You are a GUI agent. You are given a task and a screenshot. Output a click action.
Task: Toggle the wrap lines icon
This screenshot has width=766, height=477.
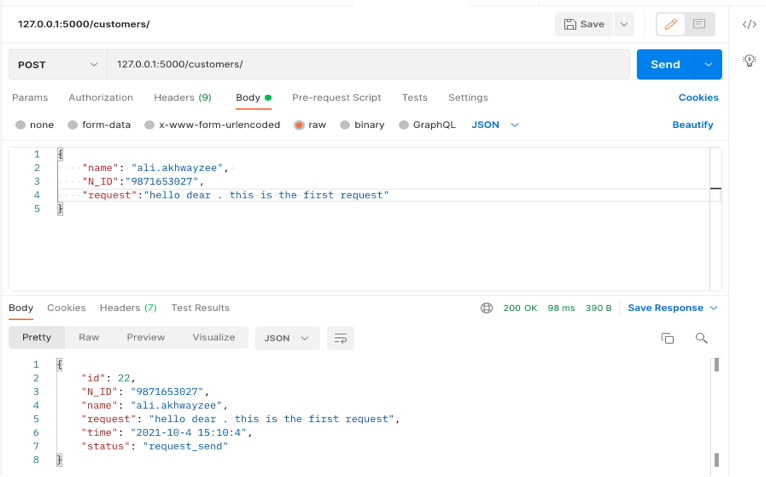pyautogui.click(x=341, y=338)
